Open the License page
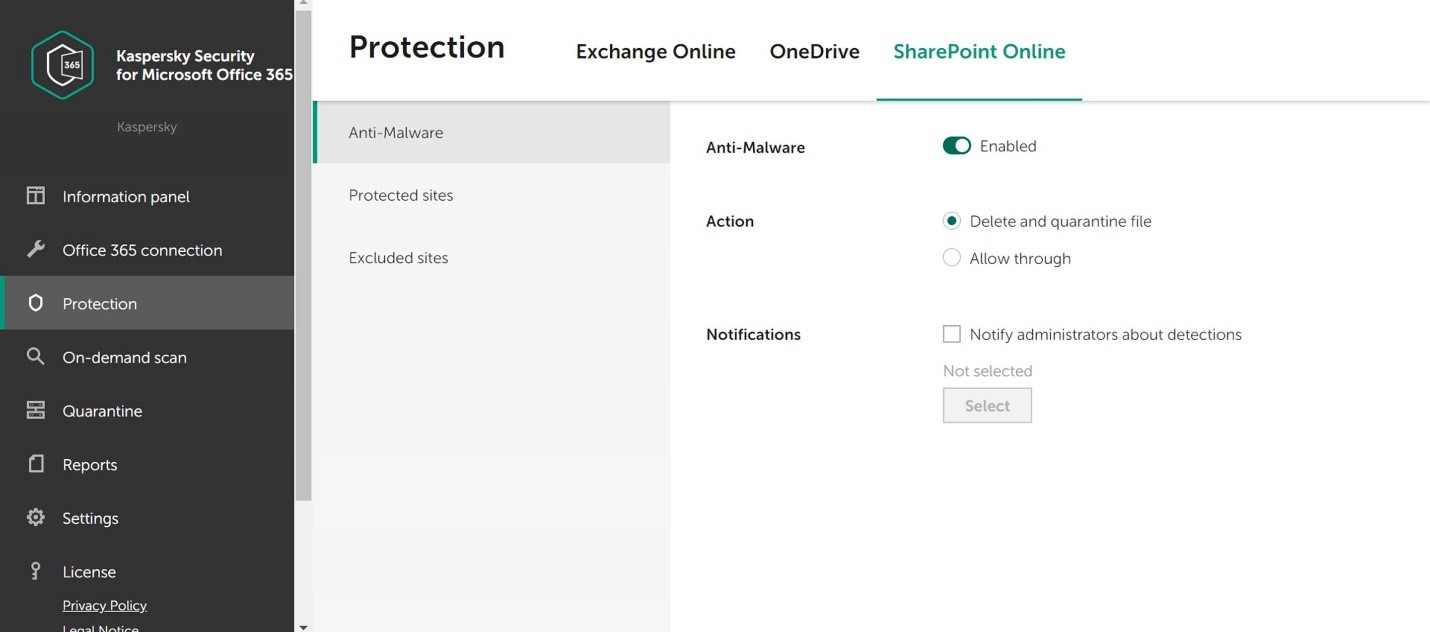 coord(147,572)
